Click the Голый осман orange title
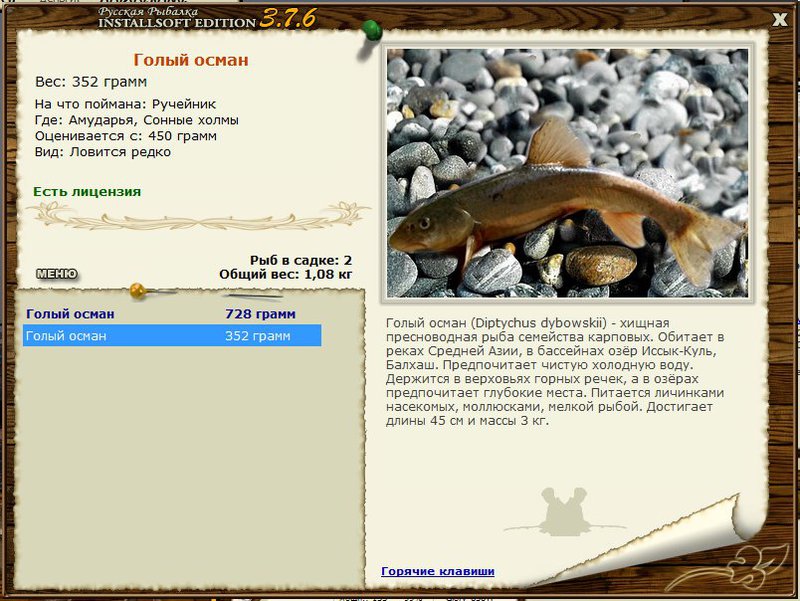The width and height of the screenshot is (800, 601). [191, 60]
